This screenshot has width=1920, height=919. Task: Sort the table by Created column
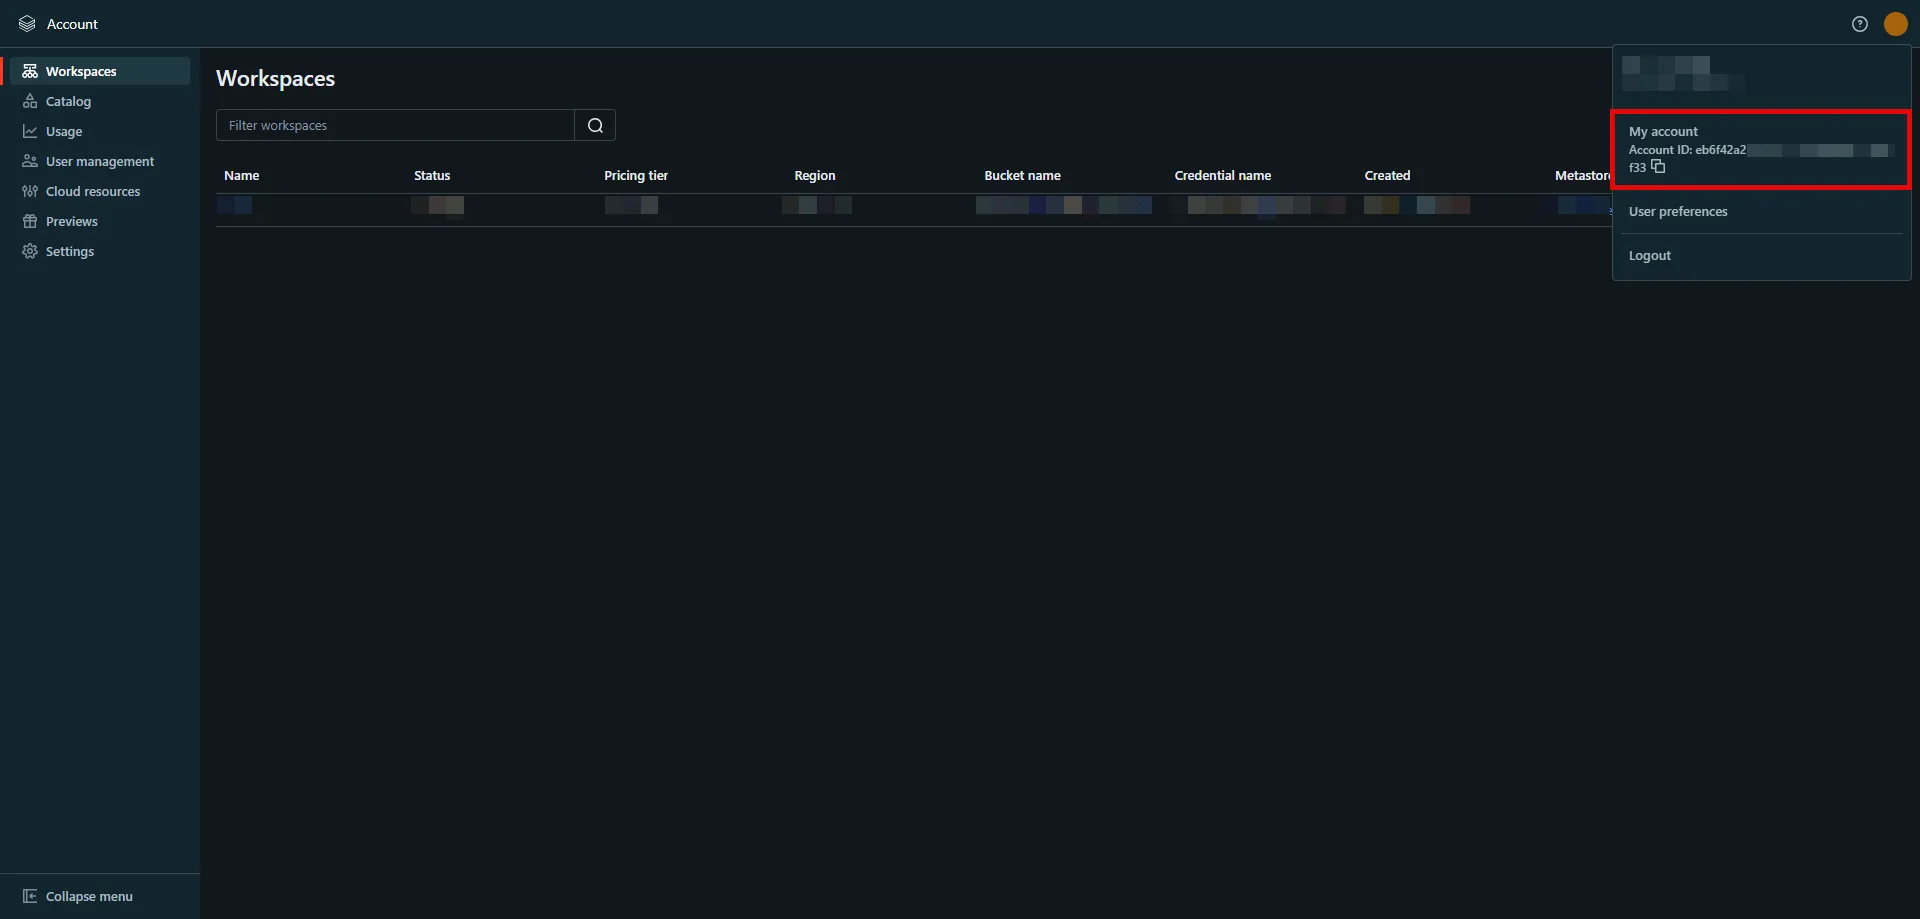tap(1388, 175)
